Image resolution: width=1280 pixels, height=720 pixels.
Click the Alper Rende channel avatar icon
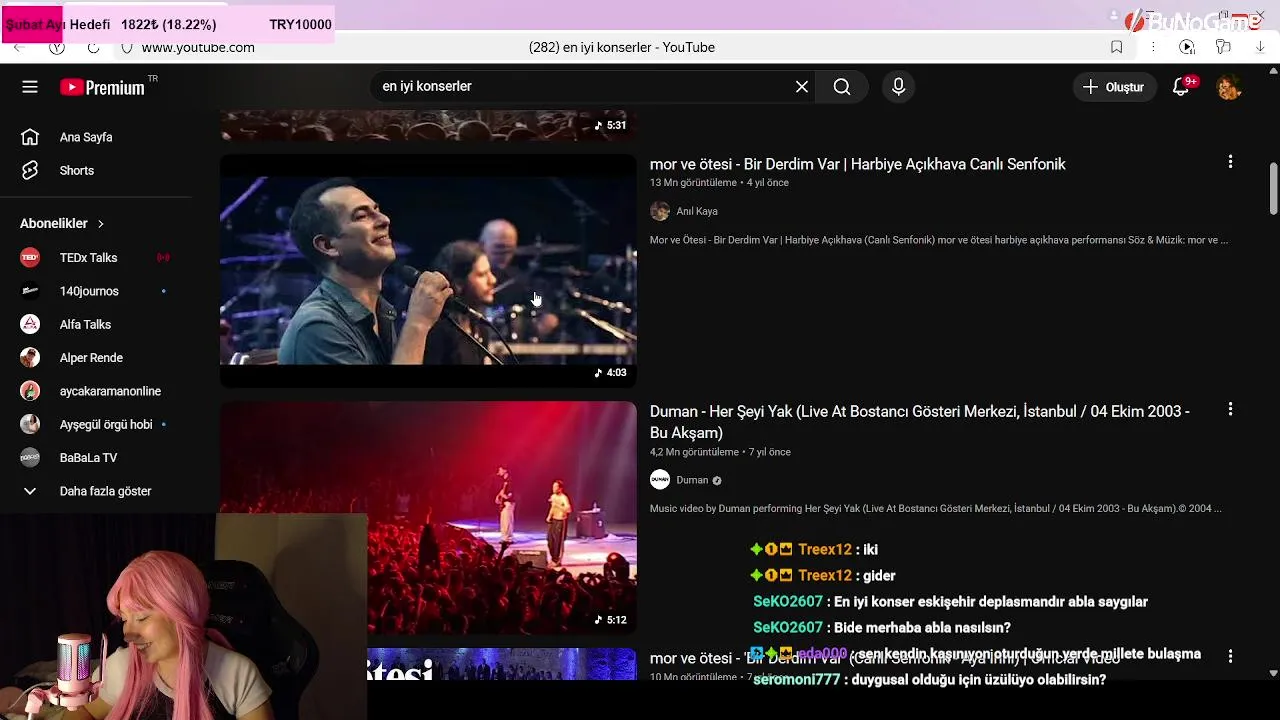click(30, 358)
